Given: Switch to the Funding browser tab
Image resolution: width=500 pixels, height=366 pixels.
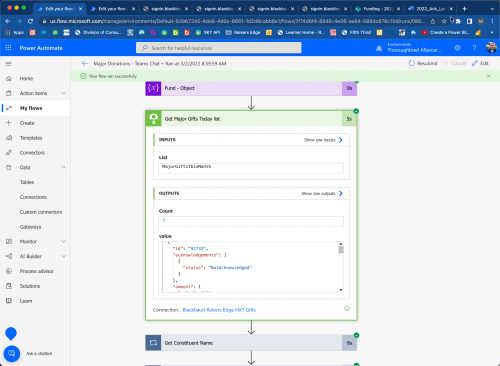Looking at the screenshot, I should pyautogui.click(x=378, y=9).
